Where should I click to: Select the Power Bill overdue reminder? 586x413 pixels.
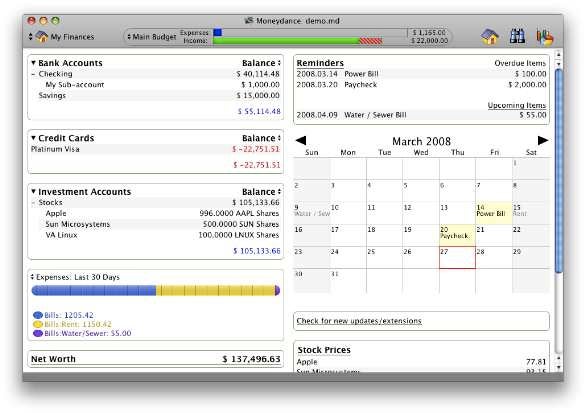click(421, 74)
